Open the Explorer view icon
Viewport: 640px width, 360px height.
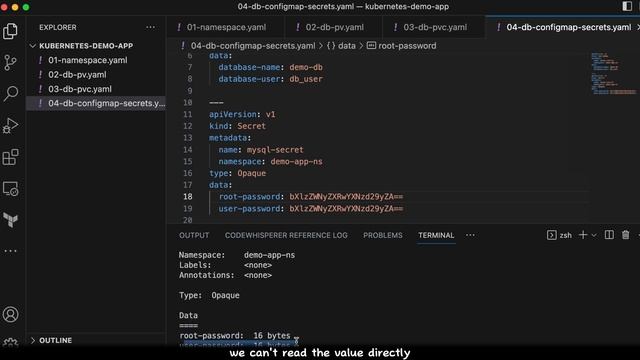click(11, 31)
